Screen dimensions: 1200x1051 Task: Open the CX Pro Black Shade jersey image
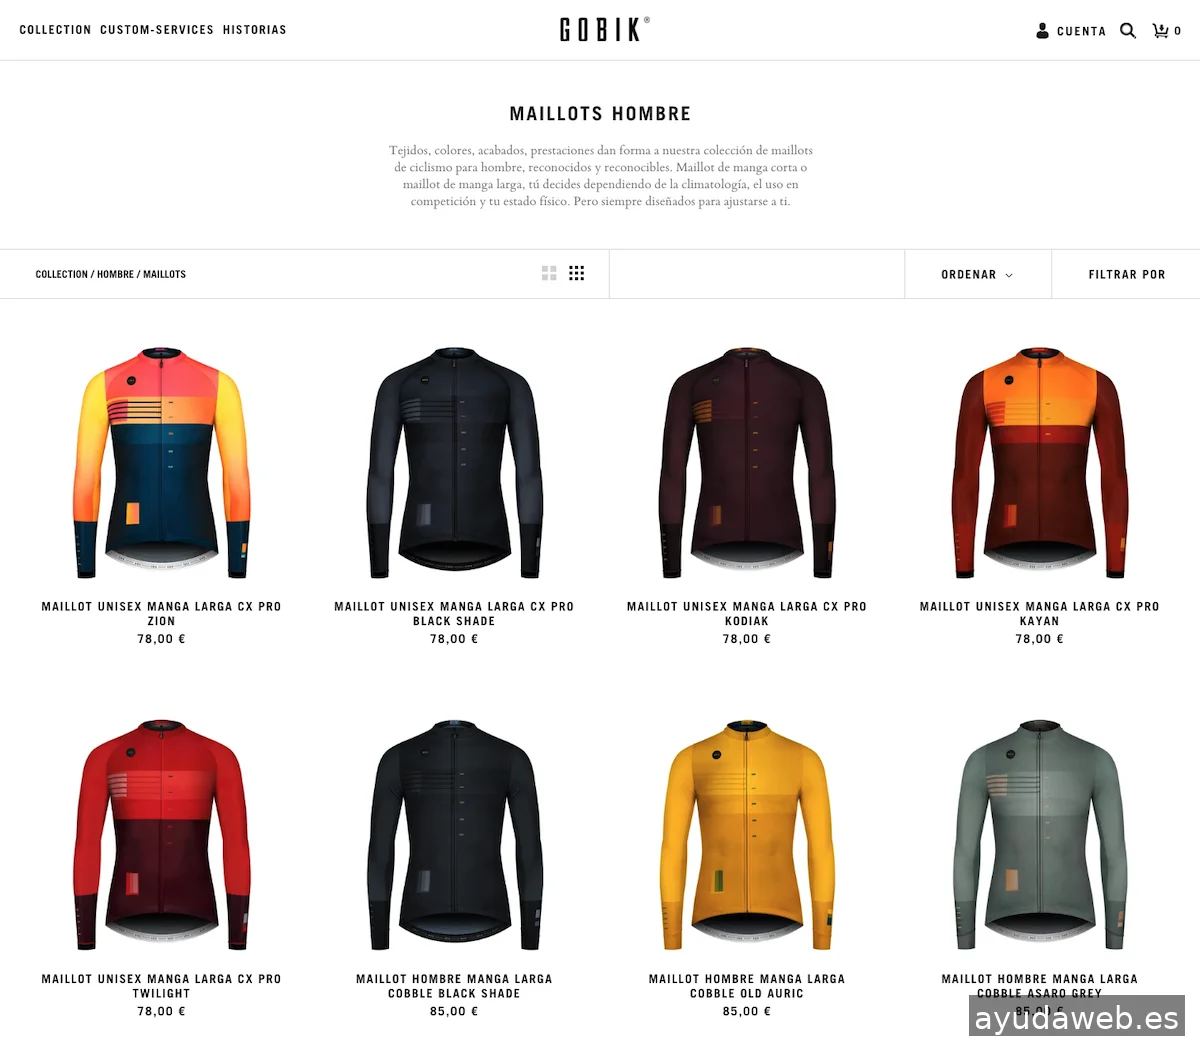coord(454,462)
